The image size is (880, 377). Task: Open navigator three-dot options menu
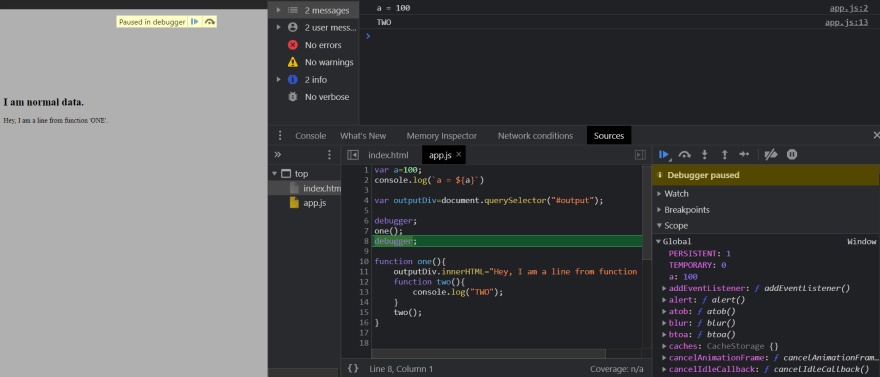tap(329, 155)
